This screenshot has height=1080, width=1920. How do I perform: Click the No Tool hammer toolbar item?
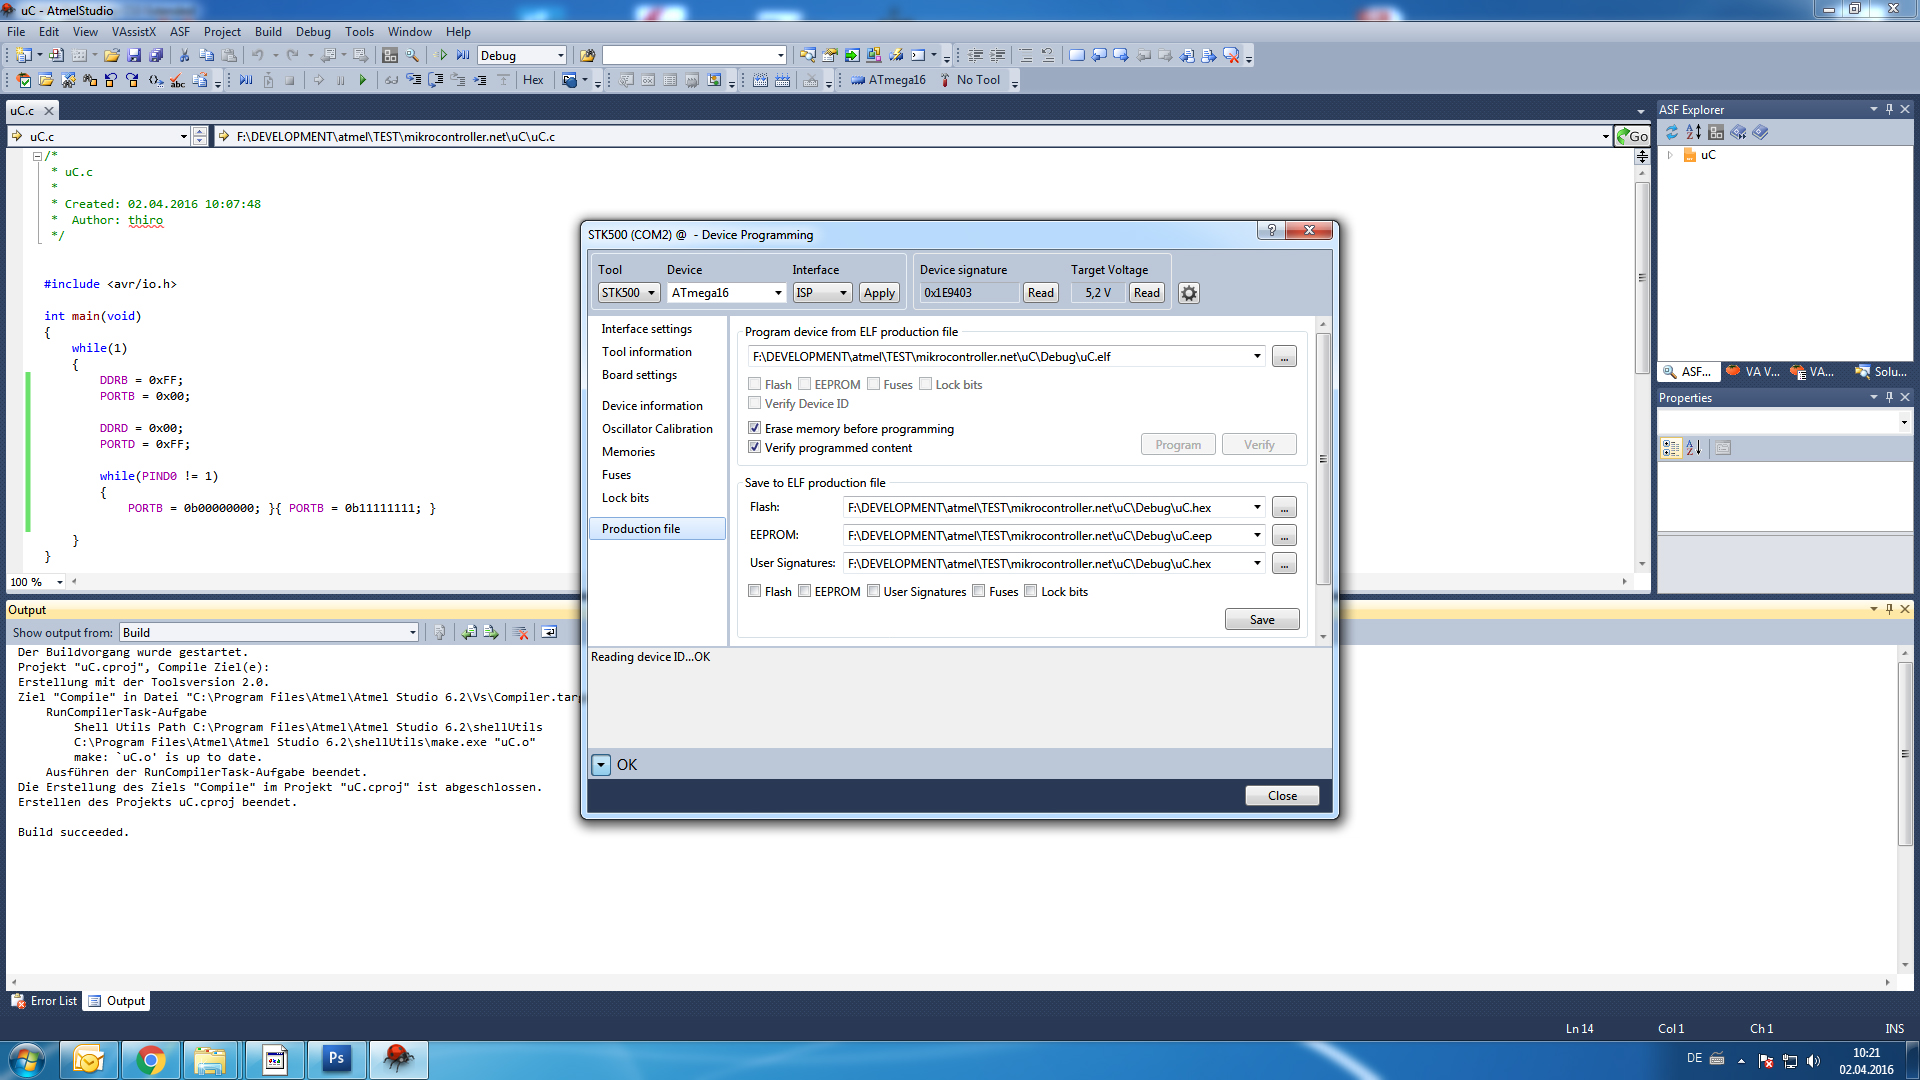point(970,80)
